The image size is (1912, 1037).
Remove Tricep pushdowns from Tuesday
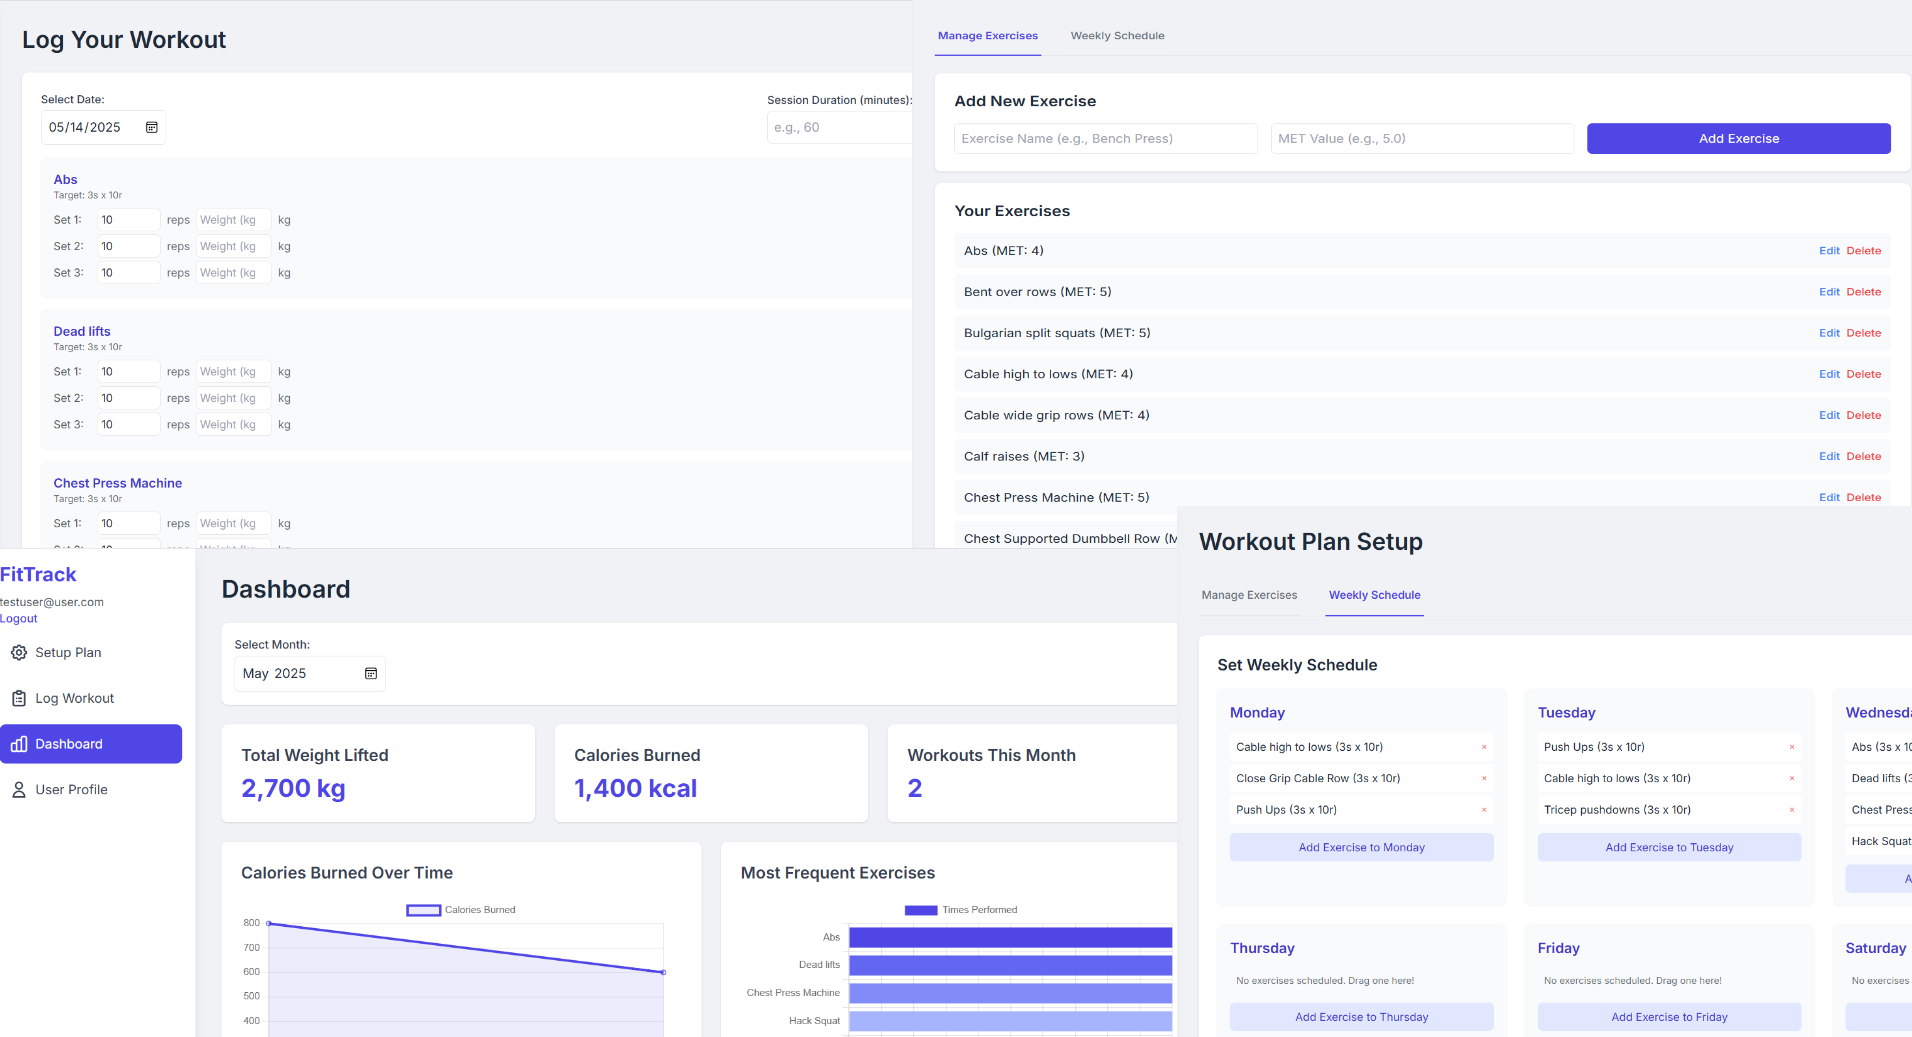[1791, 810]
